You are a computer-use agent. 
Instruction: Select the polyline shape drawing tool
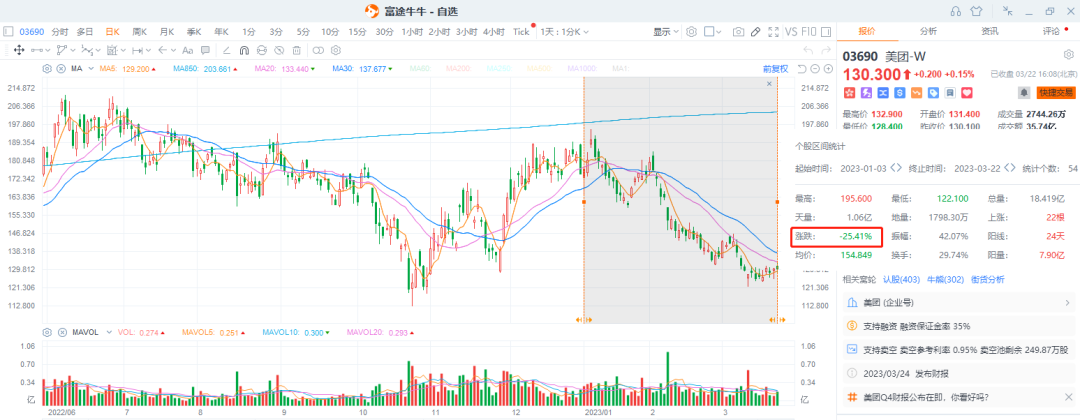(x=62, y=50)
